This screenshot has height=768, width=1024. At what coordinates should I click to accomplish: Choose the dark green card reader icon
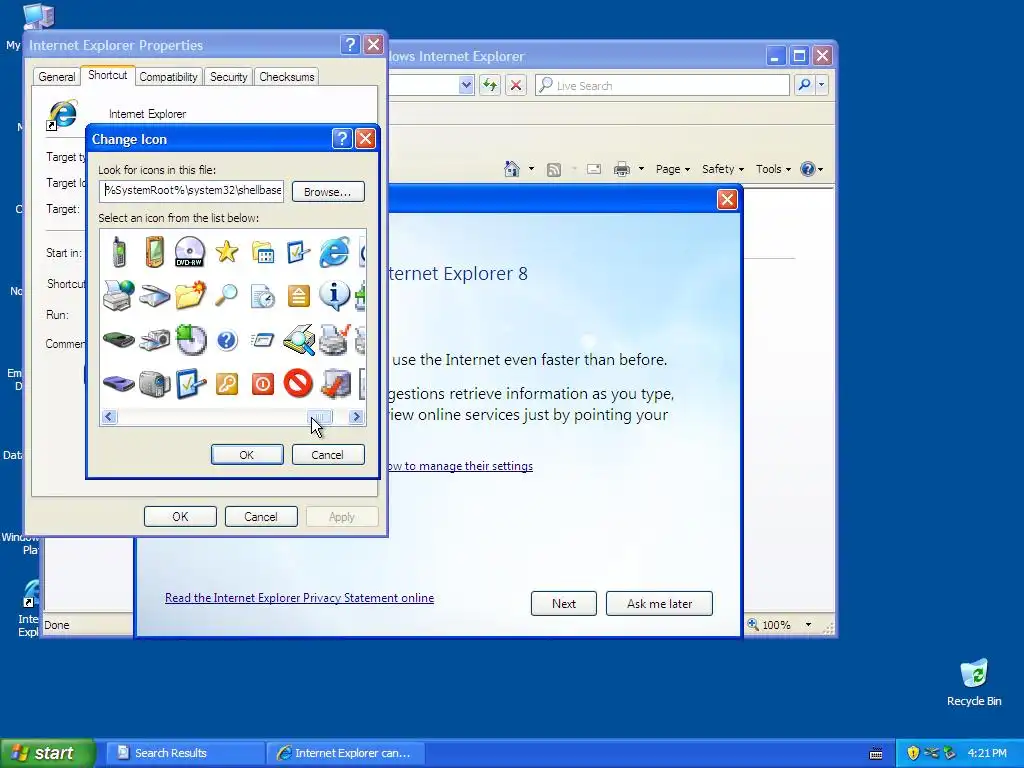pyautogui.click(x=118, y=340)
